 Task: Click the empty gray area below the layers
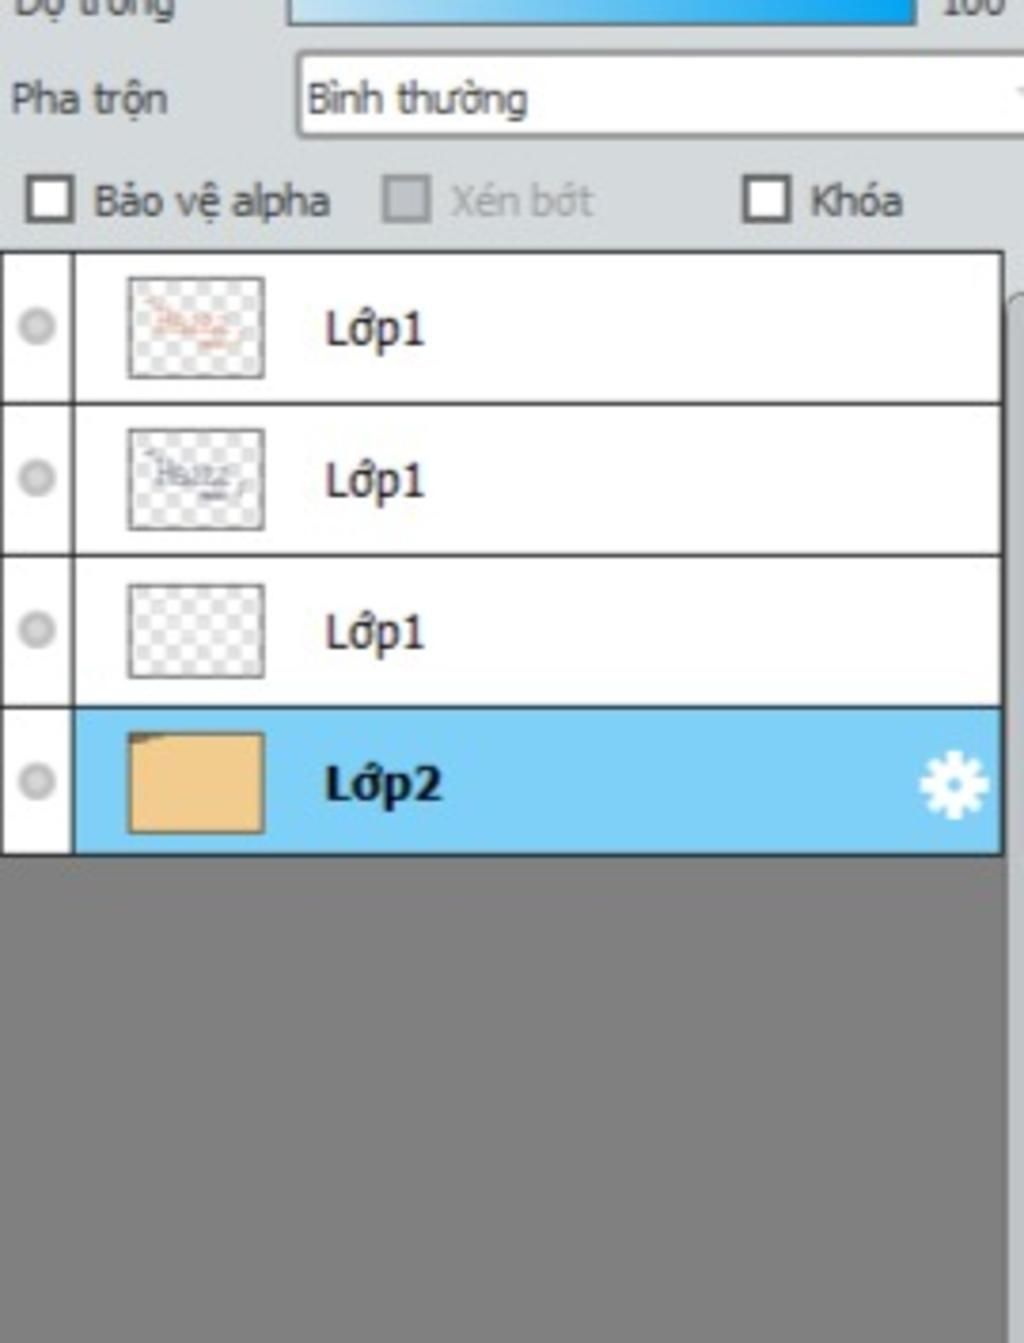coord(502,1098)
